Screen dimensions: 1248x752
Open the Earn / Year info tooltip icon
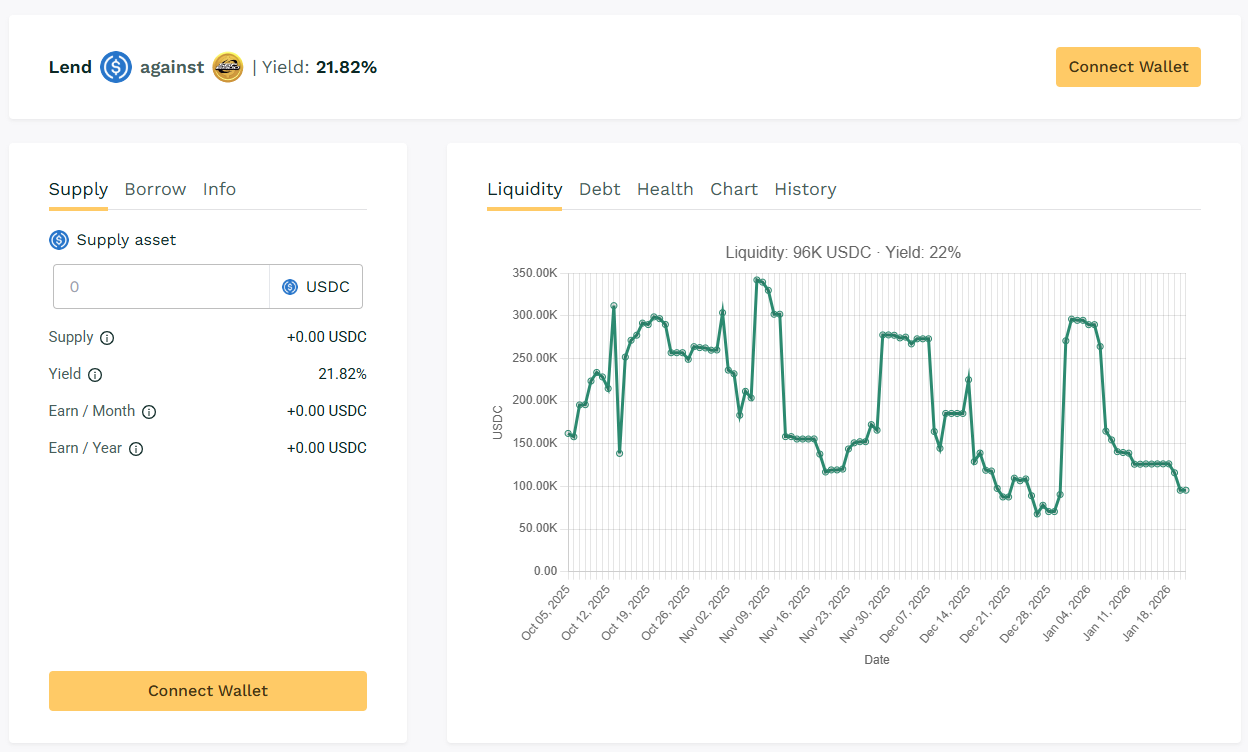pos(136,449)
